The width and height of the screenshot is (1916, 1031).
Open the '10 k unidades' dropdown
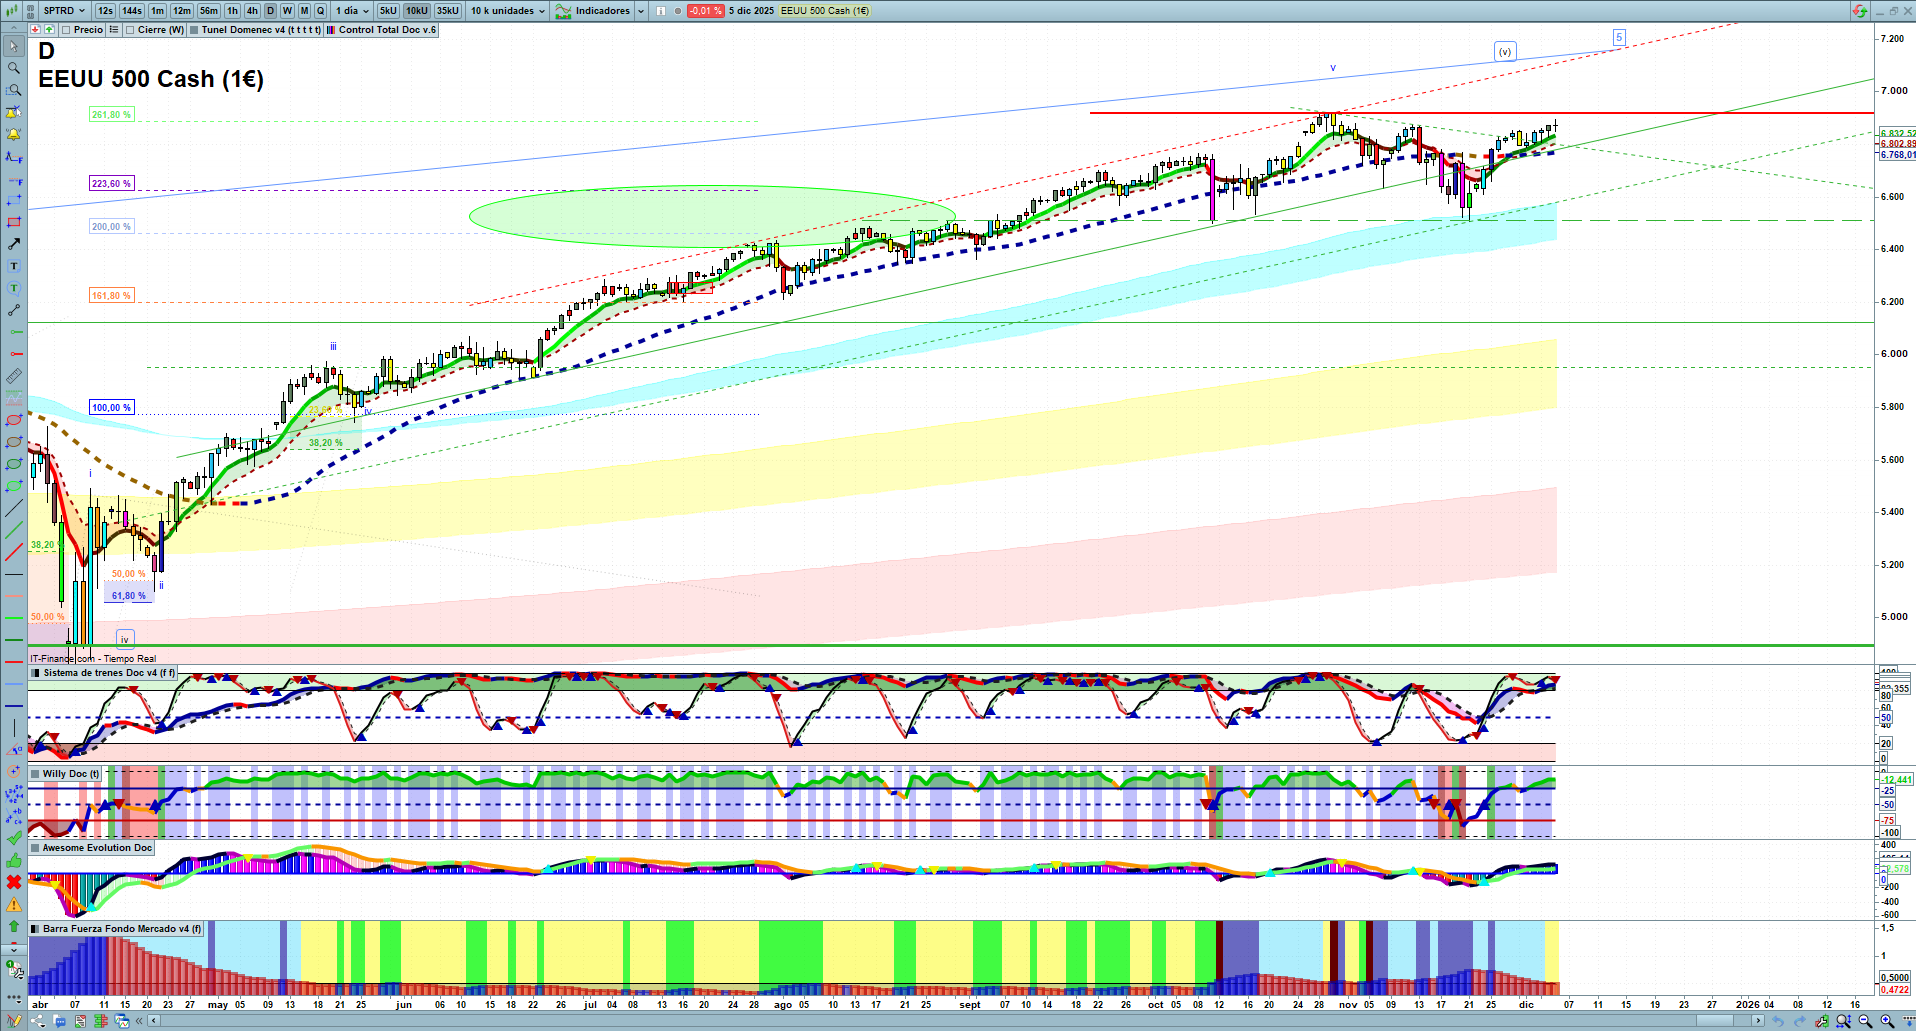pyautogui.click(x=508, y=11)
